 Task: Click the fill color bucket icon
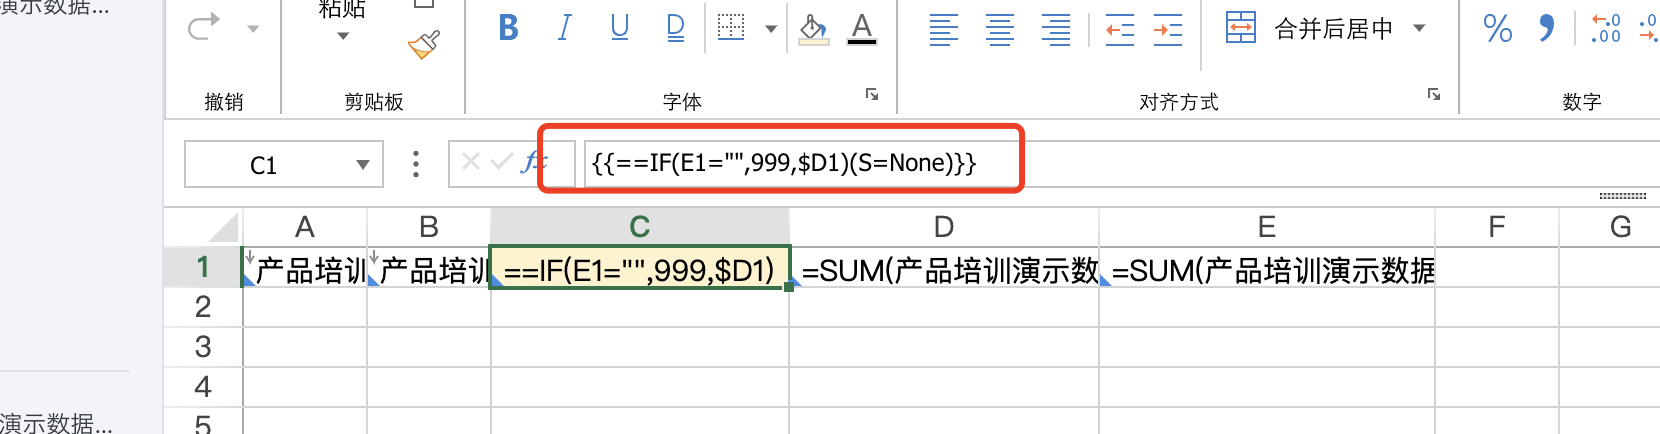click(x=813, y=29)
